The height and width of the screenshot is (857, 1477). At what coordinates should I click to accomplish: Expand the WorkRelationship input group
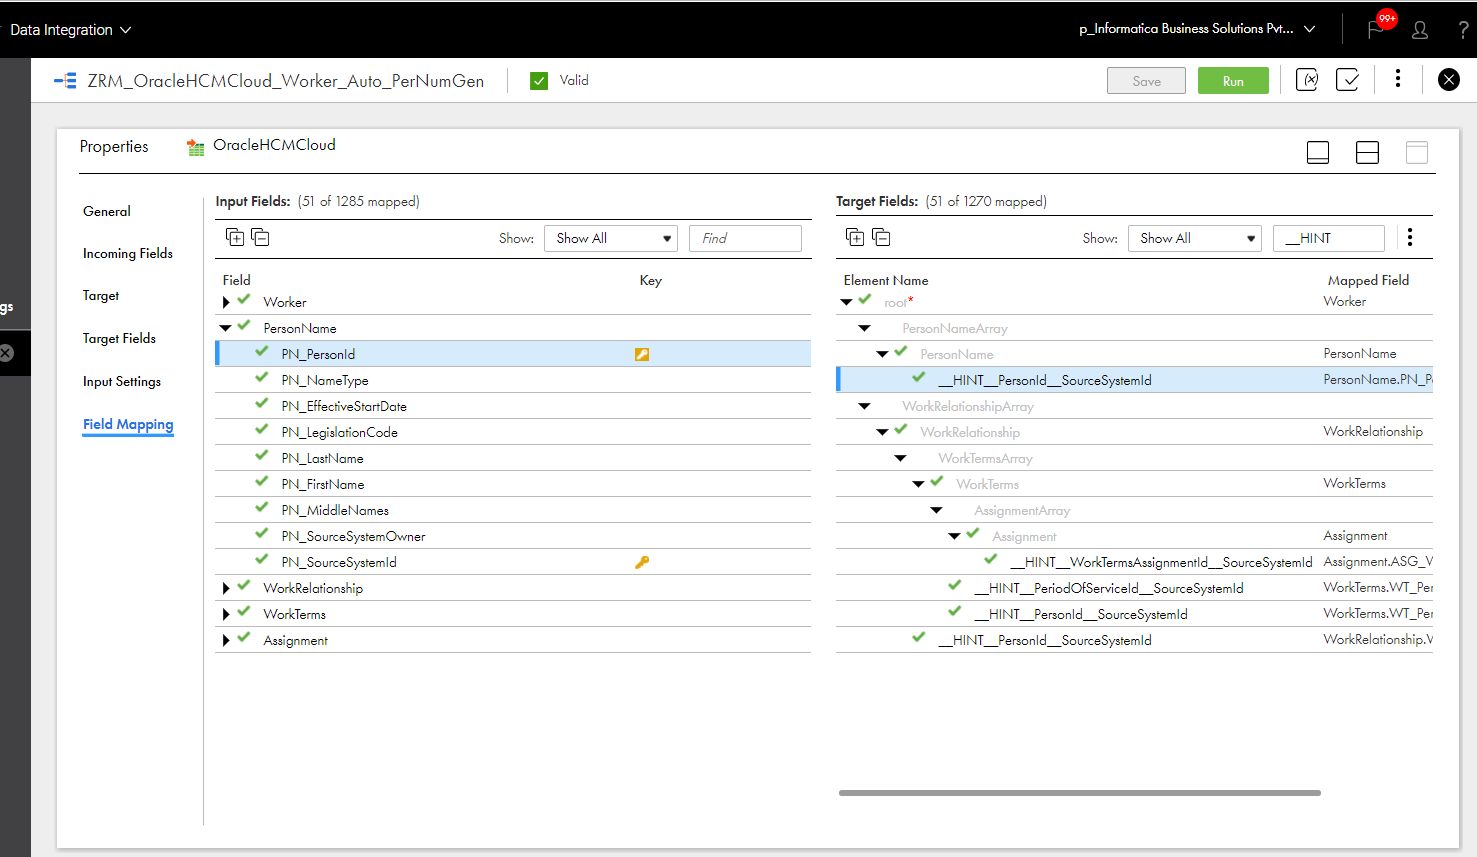(226, 588)
